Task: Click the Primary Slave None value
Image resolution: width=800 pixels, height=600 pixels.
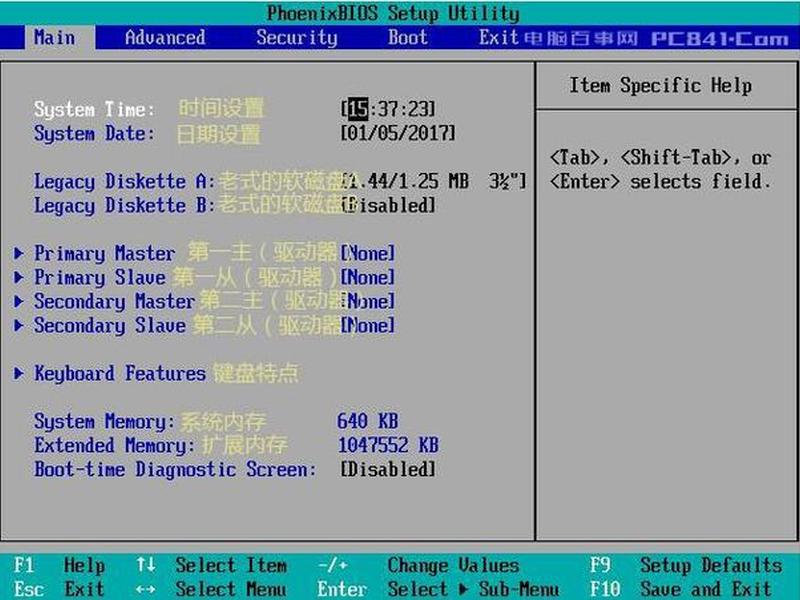Action: pos(368,277)
